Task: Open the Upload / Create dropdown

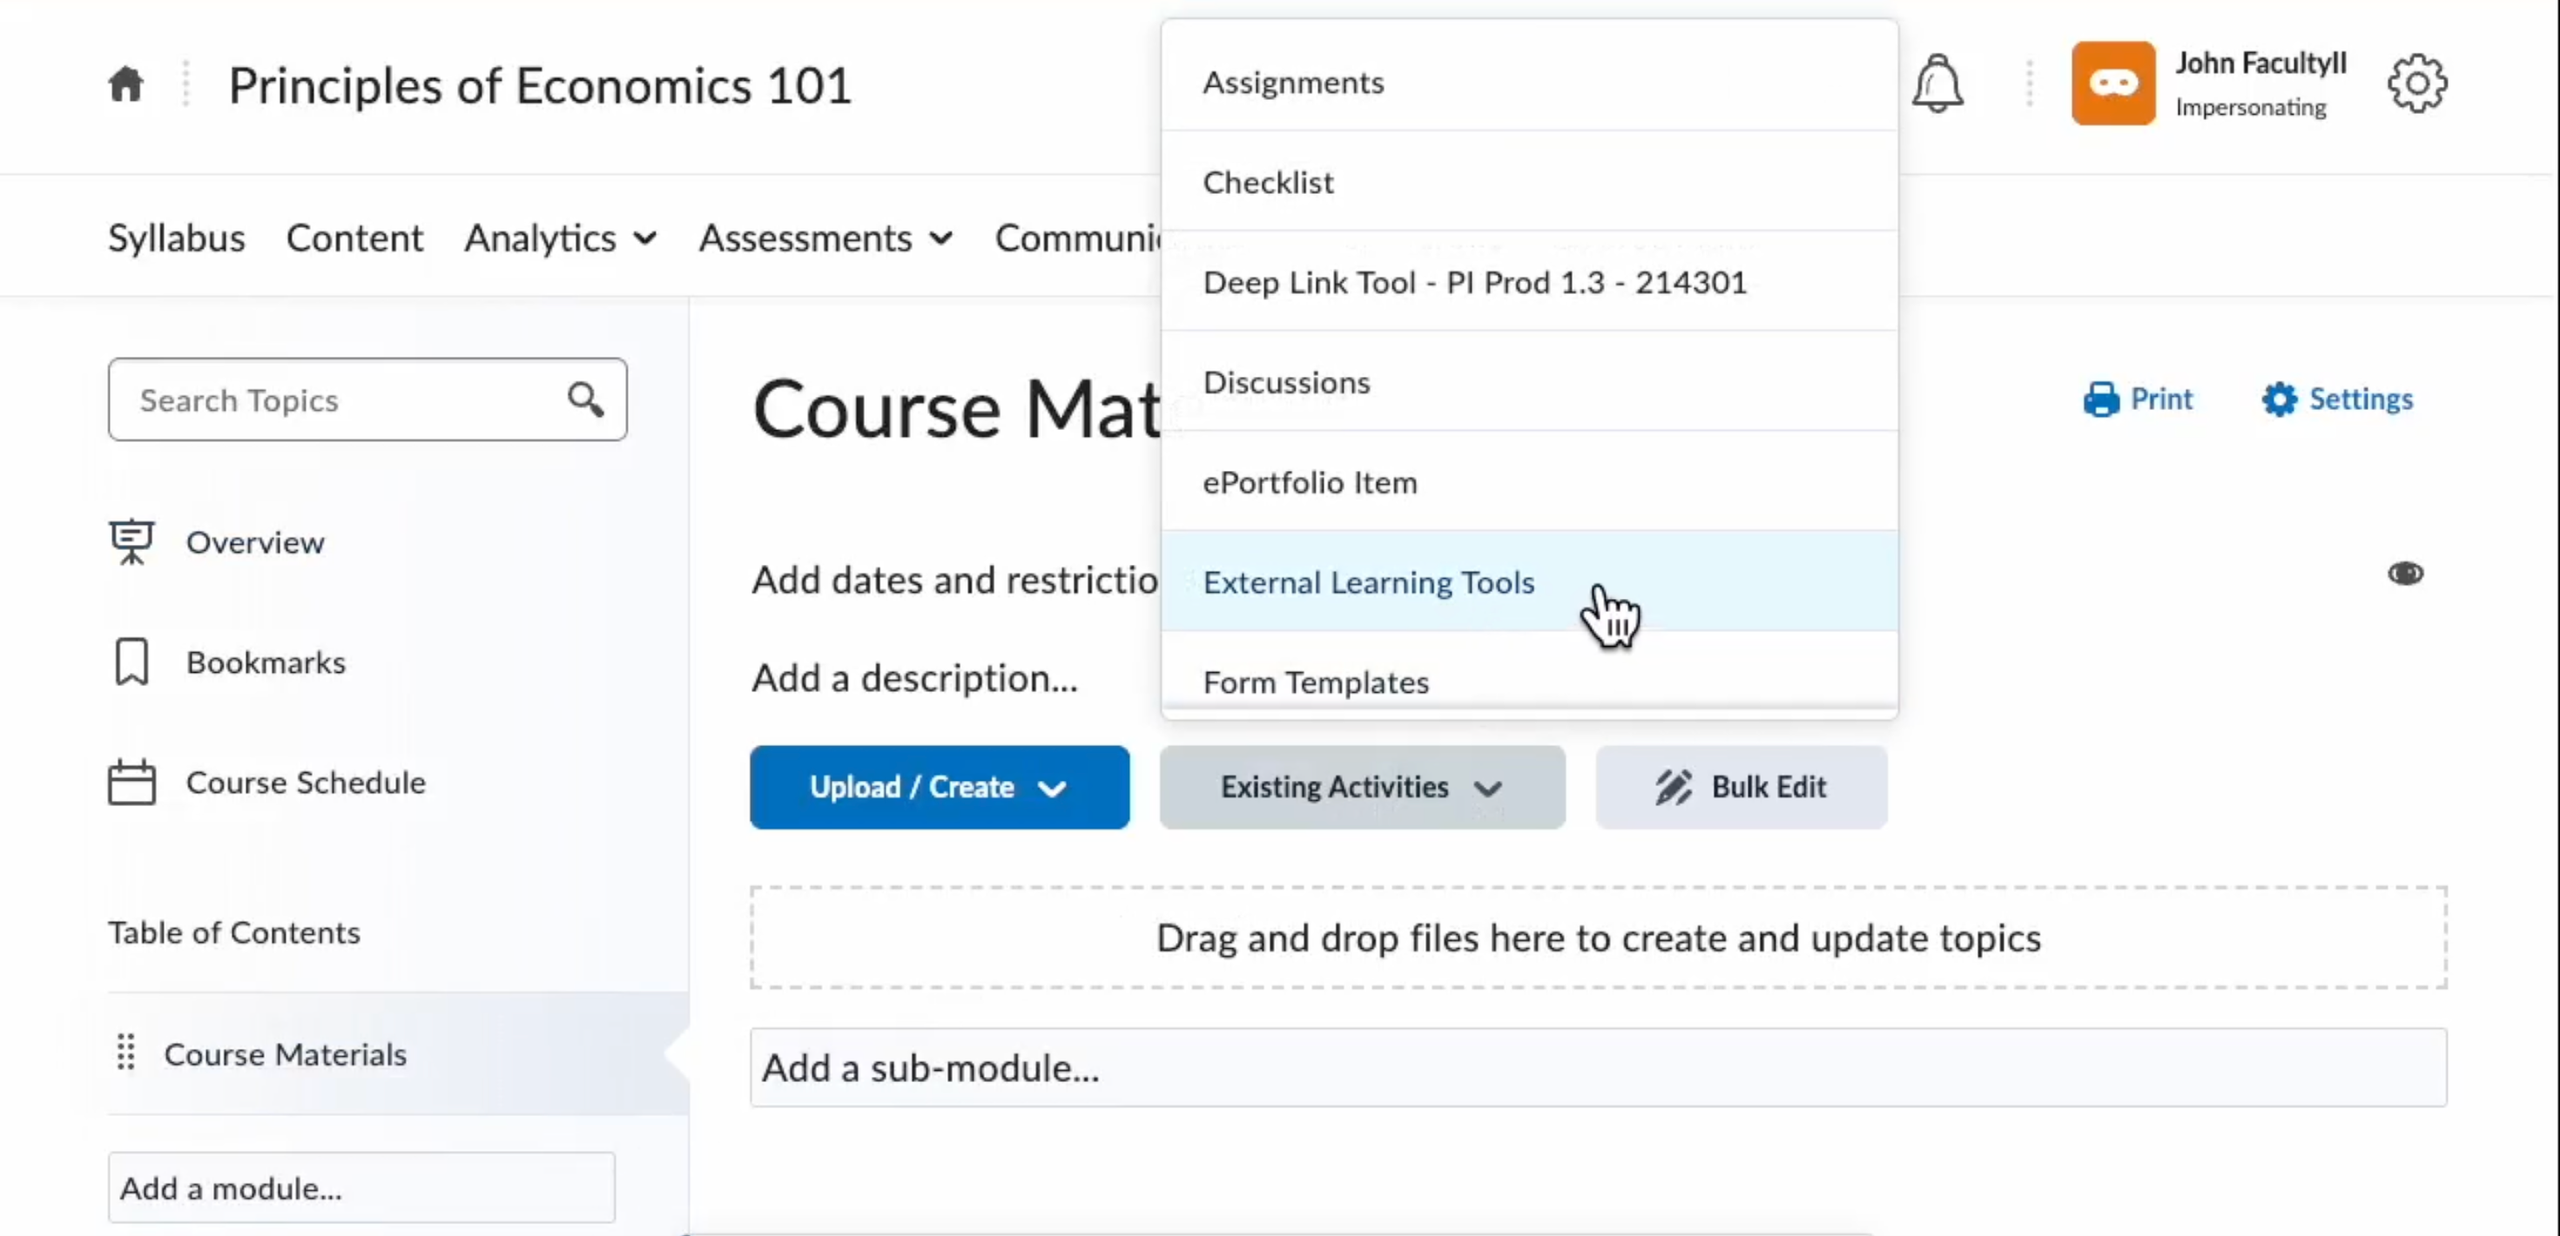Action: [x=940, y=787]
